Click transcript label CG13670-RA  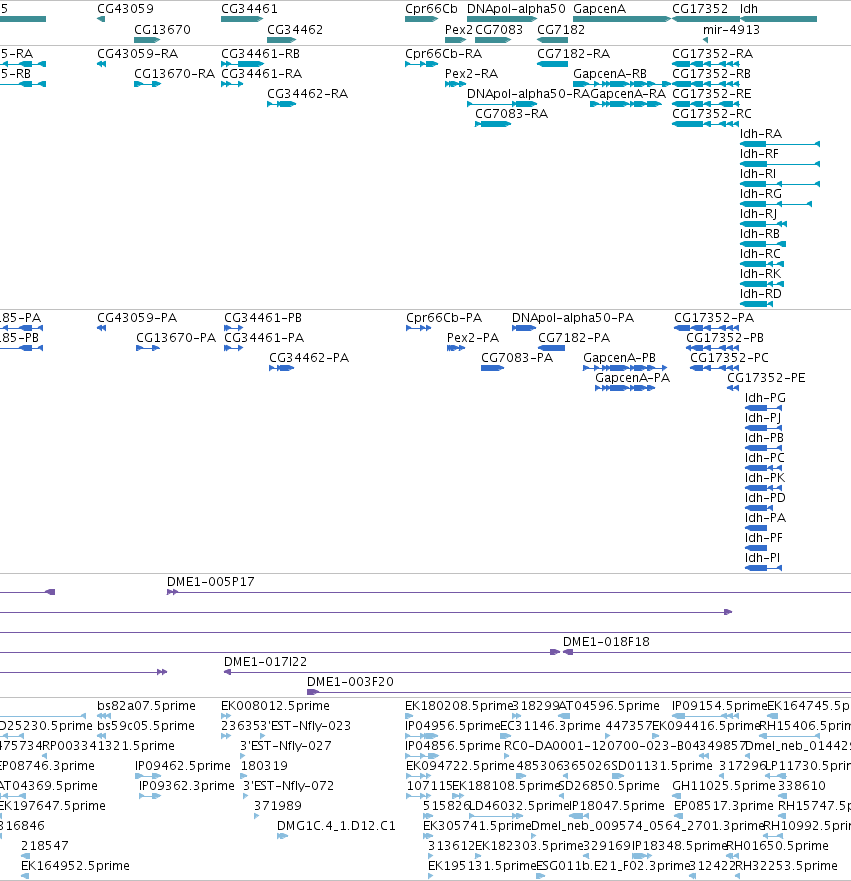coord(175,74)
